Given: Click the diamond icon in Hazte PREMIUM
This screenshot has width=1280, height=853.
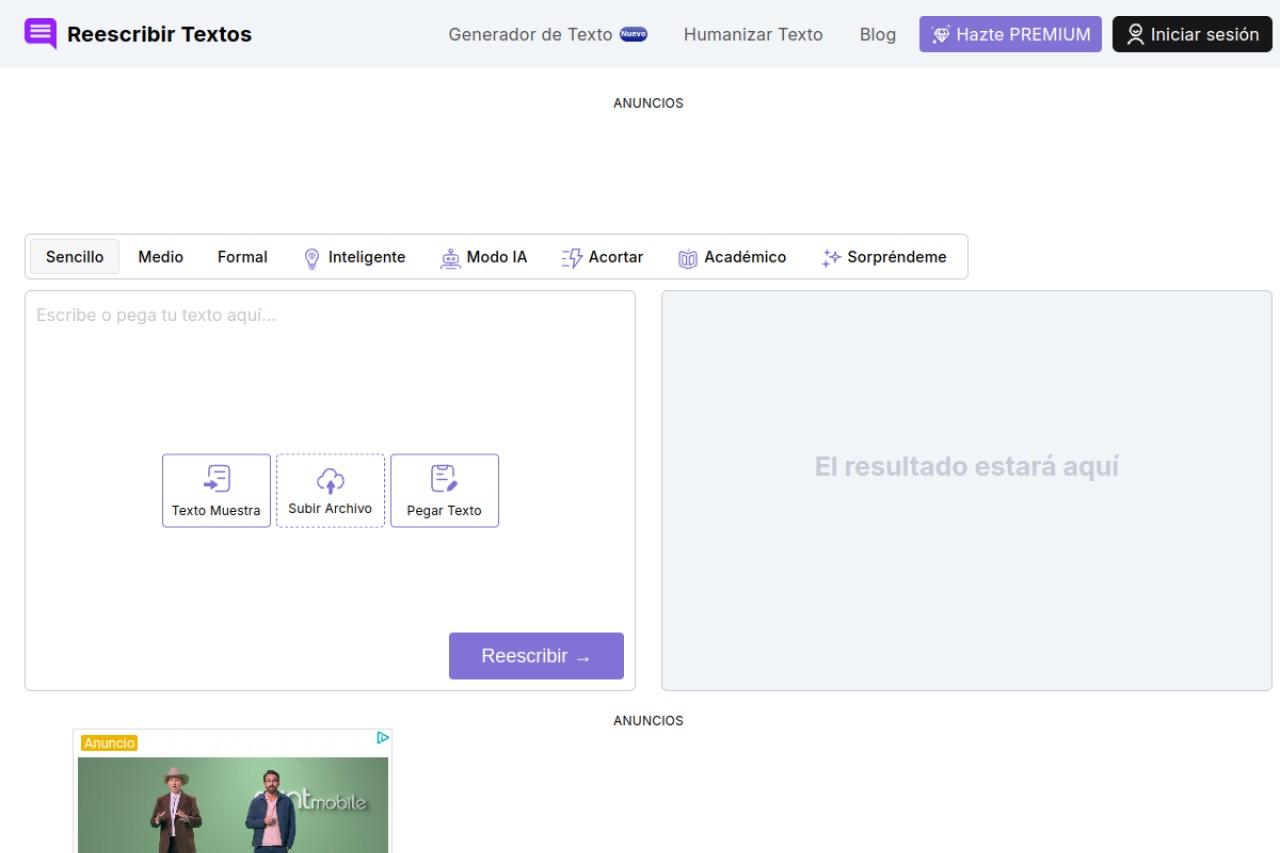Looking at the screenshot, I should click(941, 35).
